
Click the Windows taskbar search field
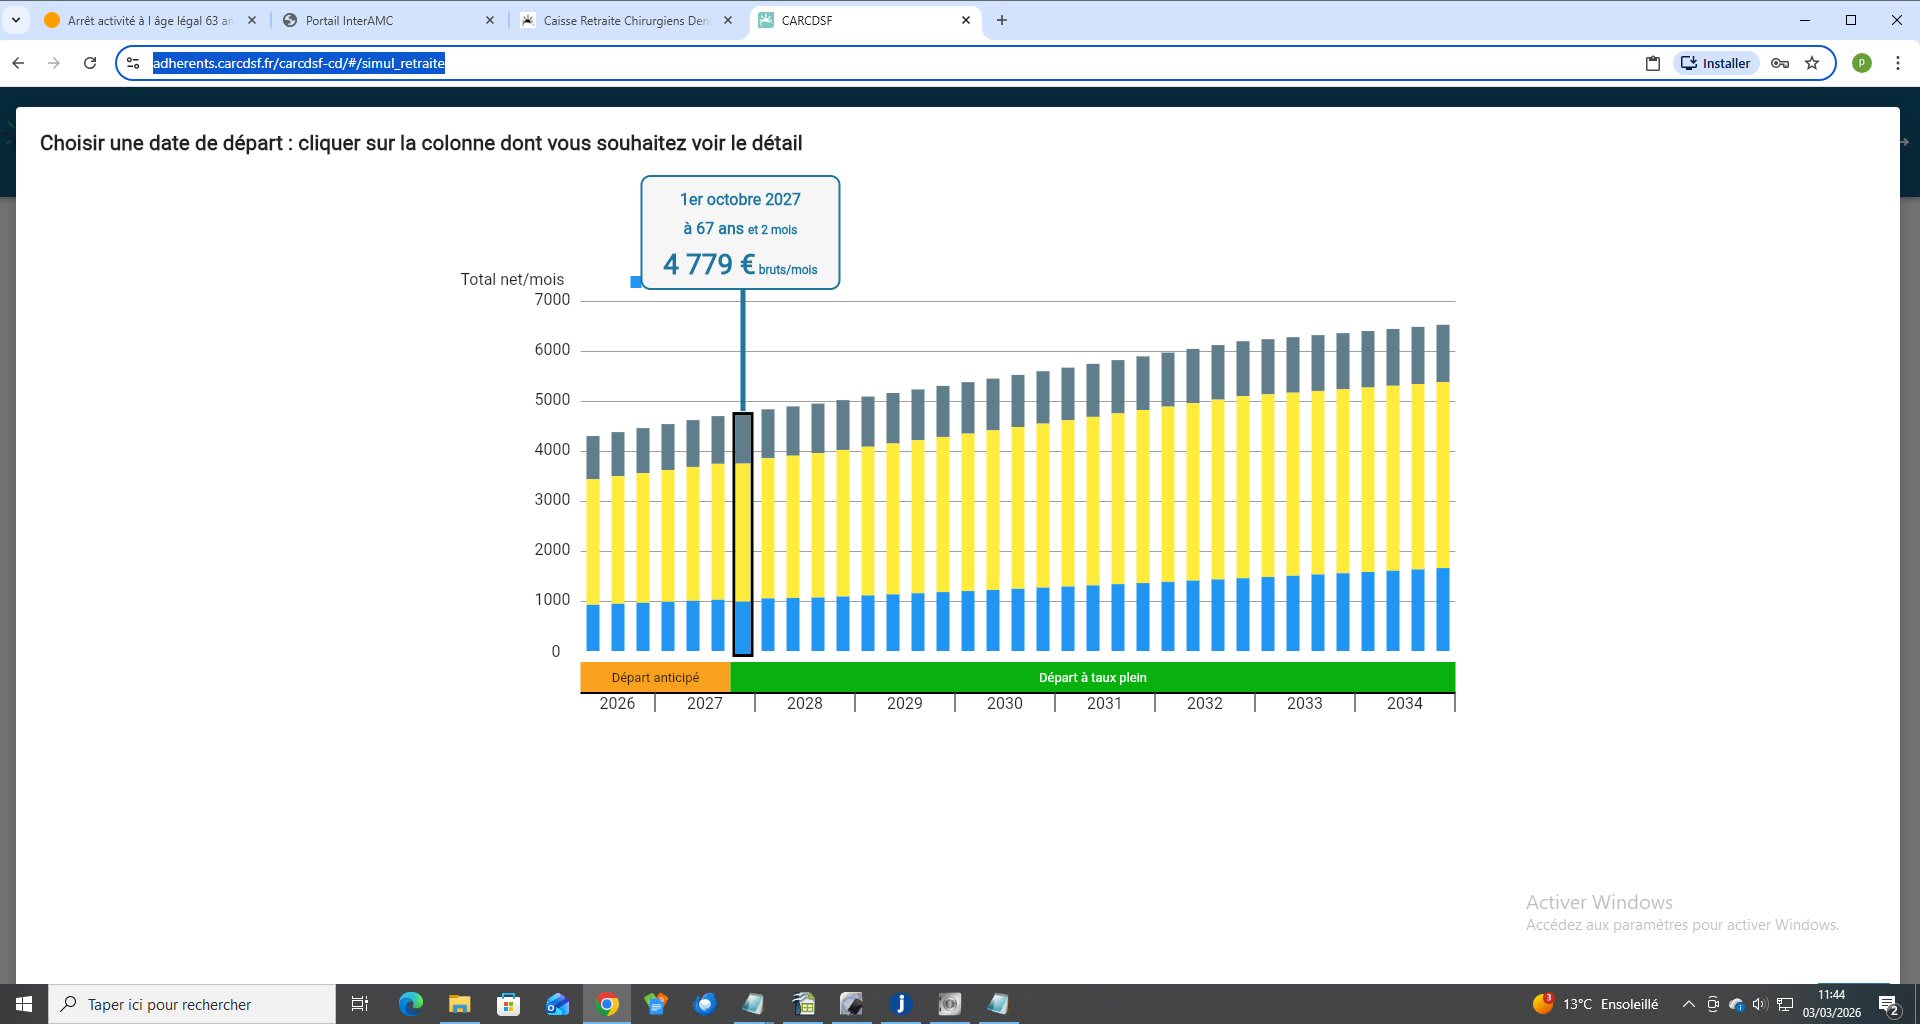tap(192, 1004)
